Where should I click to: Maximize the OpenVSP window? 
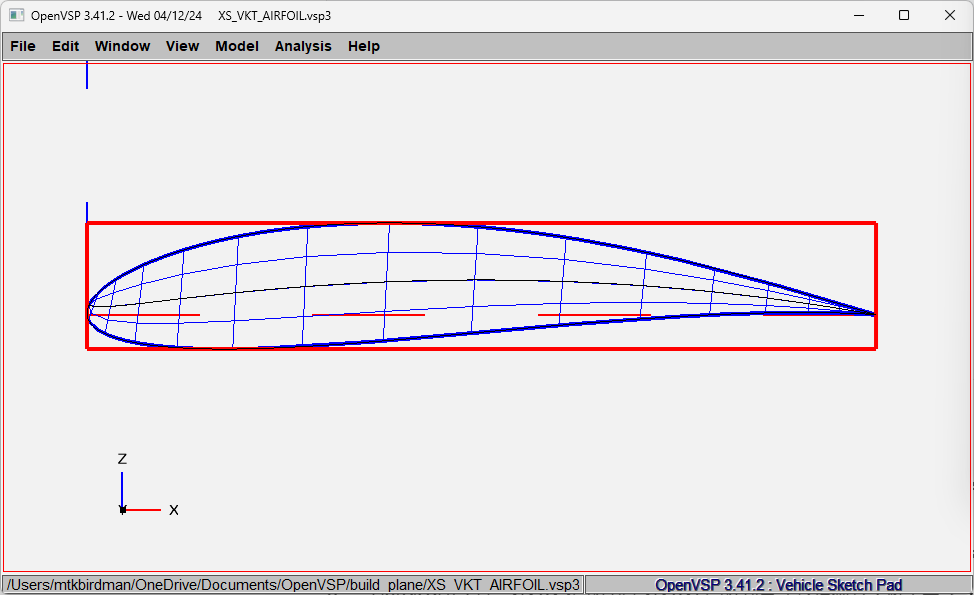[x=904, y=16]
